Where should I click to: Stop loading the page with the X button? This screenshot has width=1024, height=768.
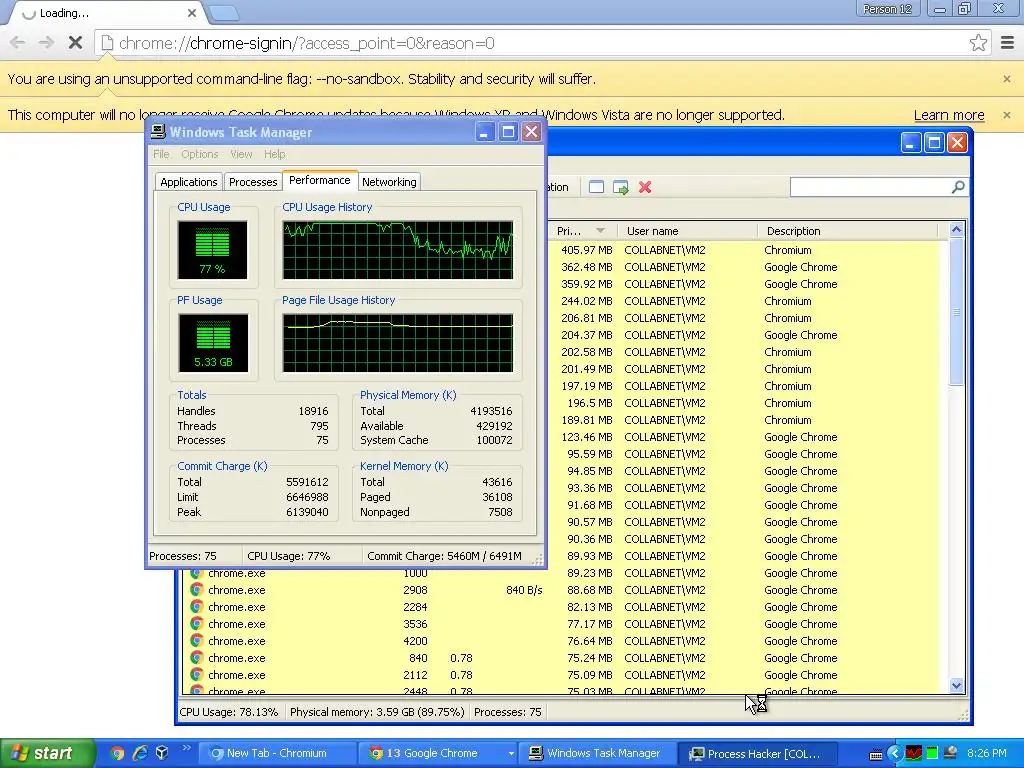click(x=75, y=43)
